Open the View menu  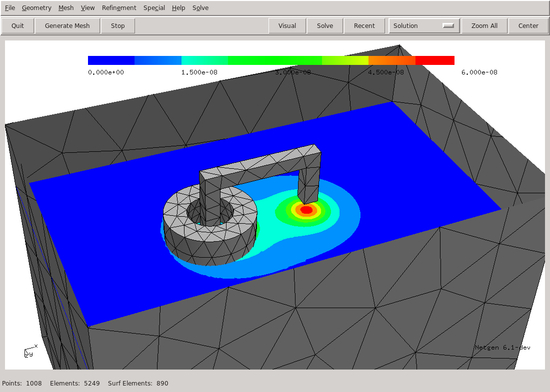click(x=88, y=8)
